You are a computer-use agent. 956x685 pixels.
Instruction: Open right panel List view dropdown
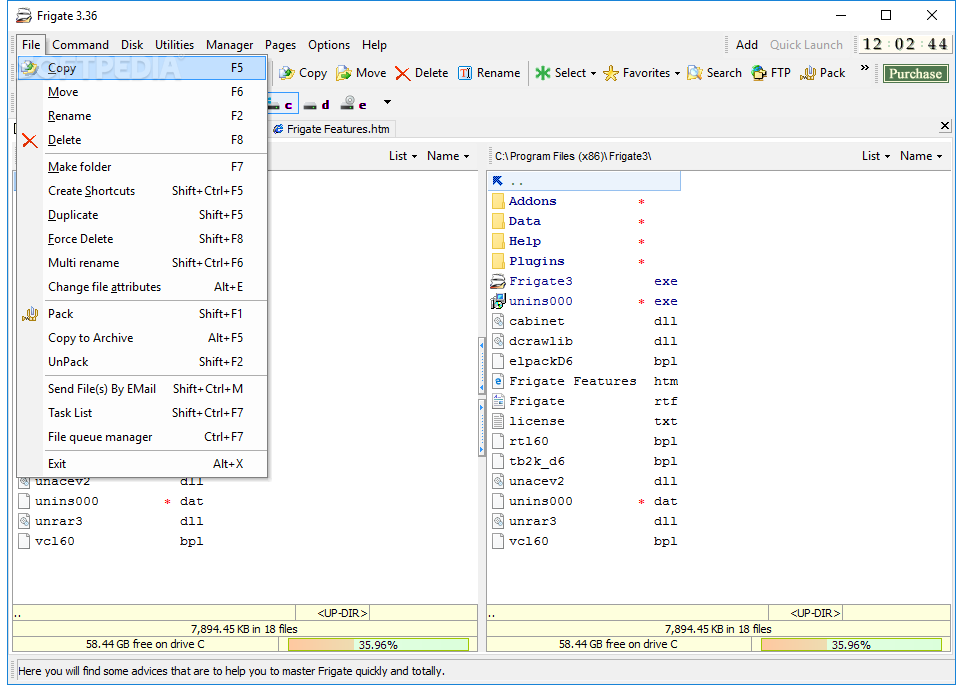[876, 156]
